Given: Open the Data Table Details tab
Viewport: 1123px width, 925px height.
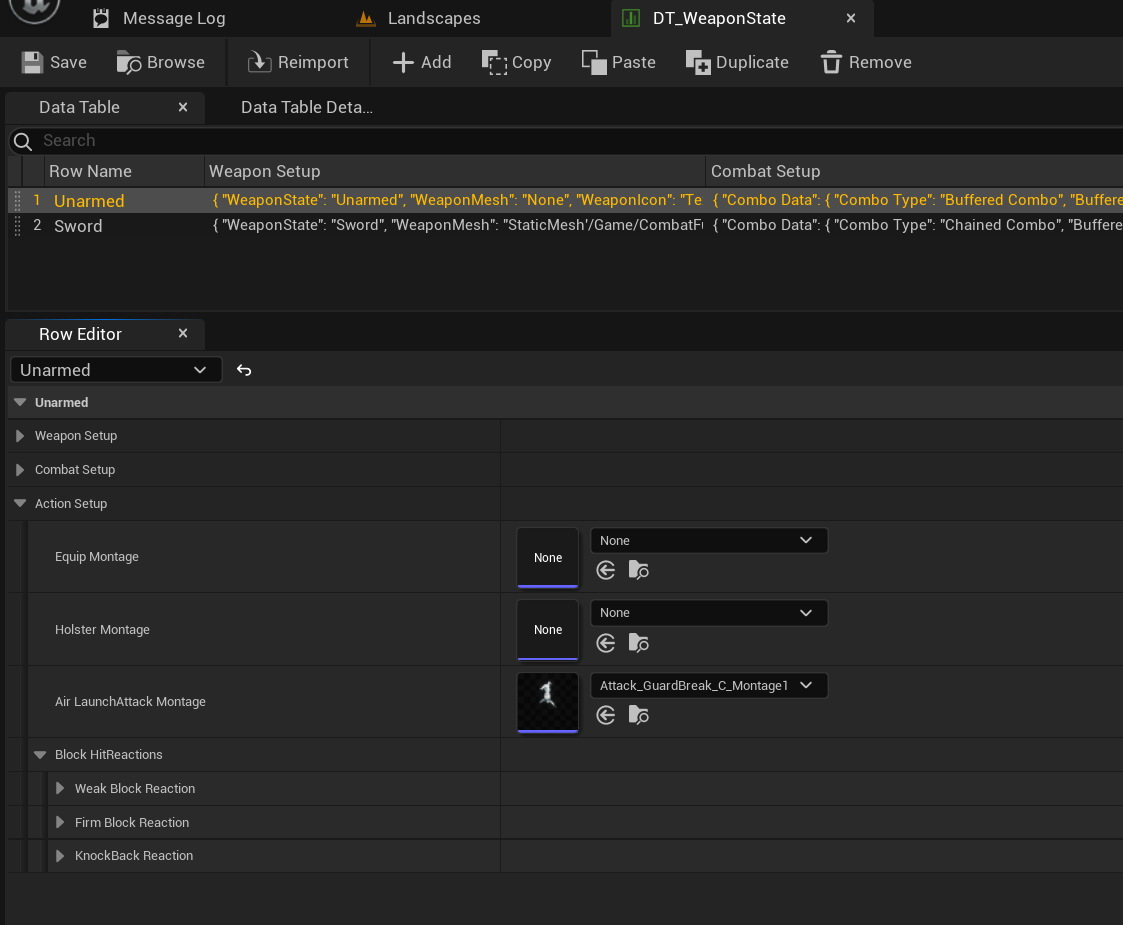Looking at the screenshot, I should 306,107.
